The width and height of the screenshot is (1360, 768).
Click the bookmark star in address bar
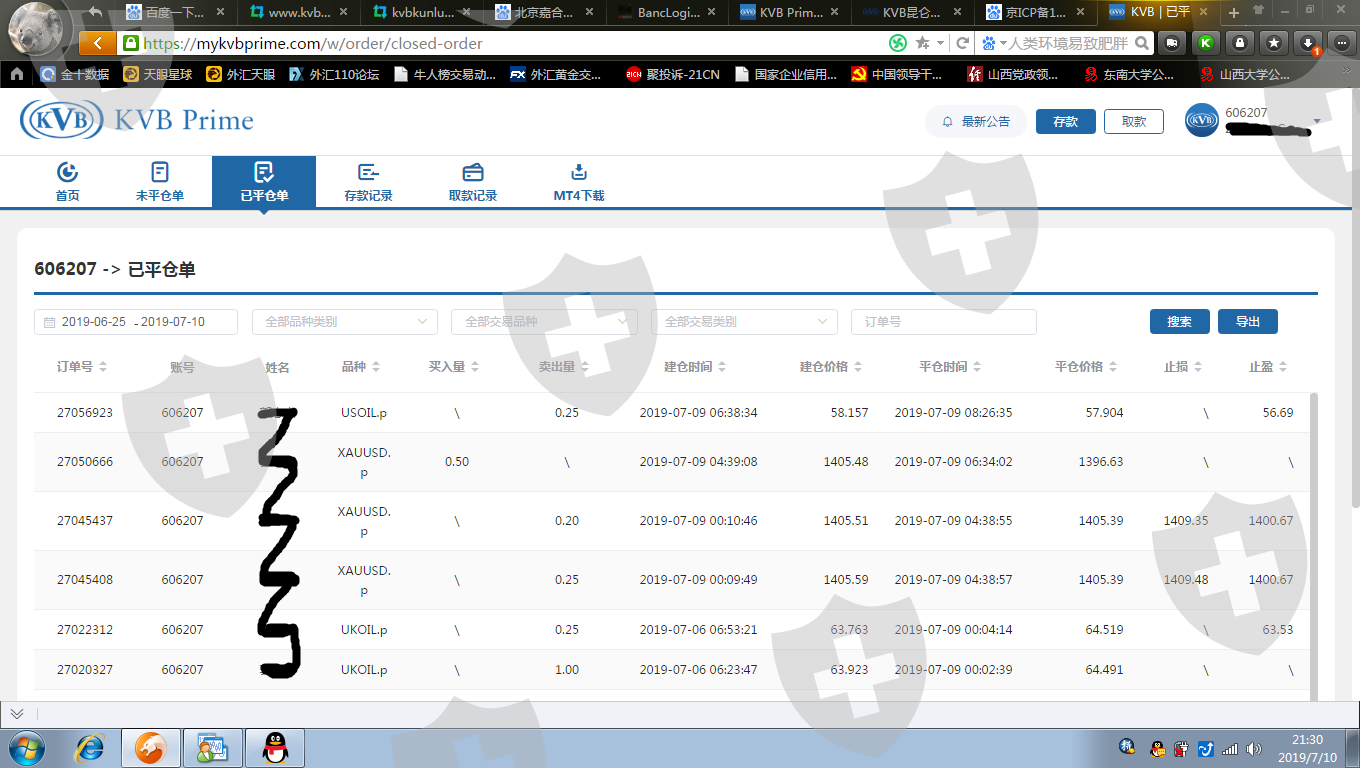(921, 43)
